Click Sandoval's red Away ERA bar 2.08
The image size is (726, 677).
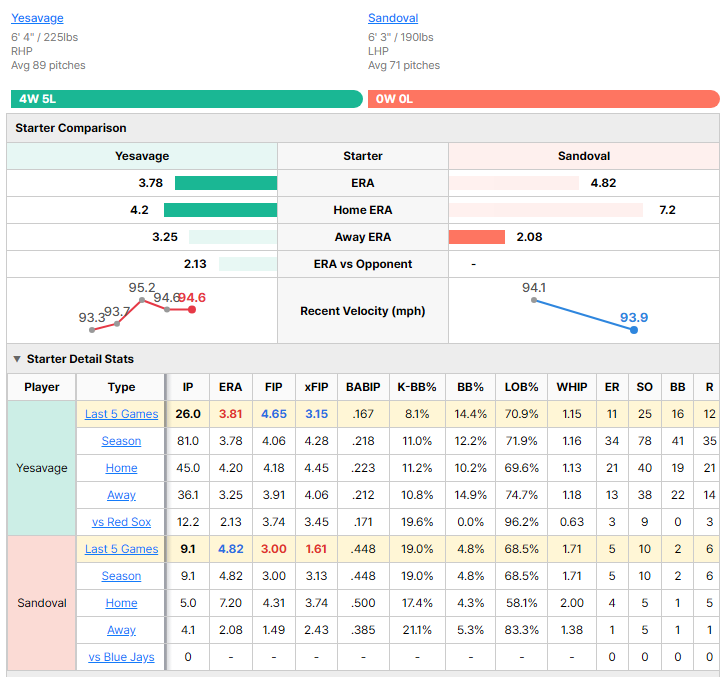477,237
